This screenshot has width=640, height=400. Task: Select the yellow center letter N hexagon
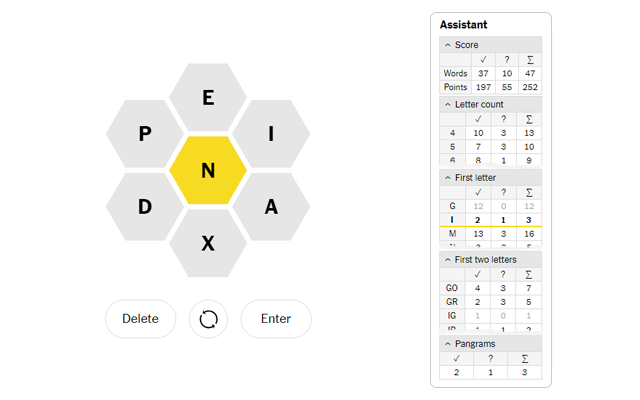pyautogui.click(x=208, y=170)
